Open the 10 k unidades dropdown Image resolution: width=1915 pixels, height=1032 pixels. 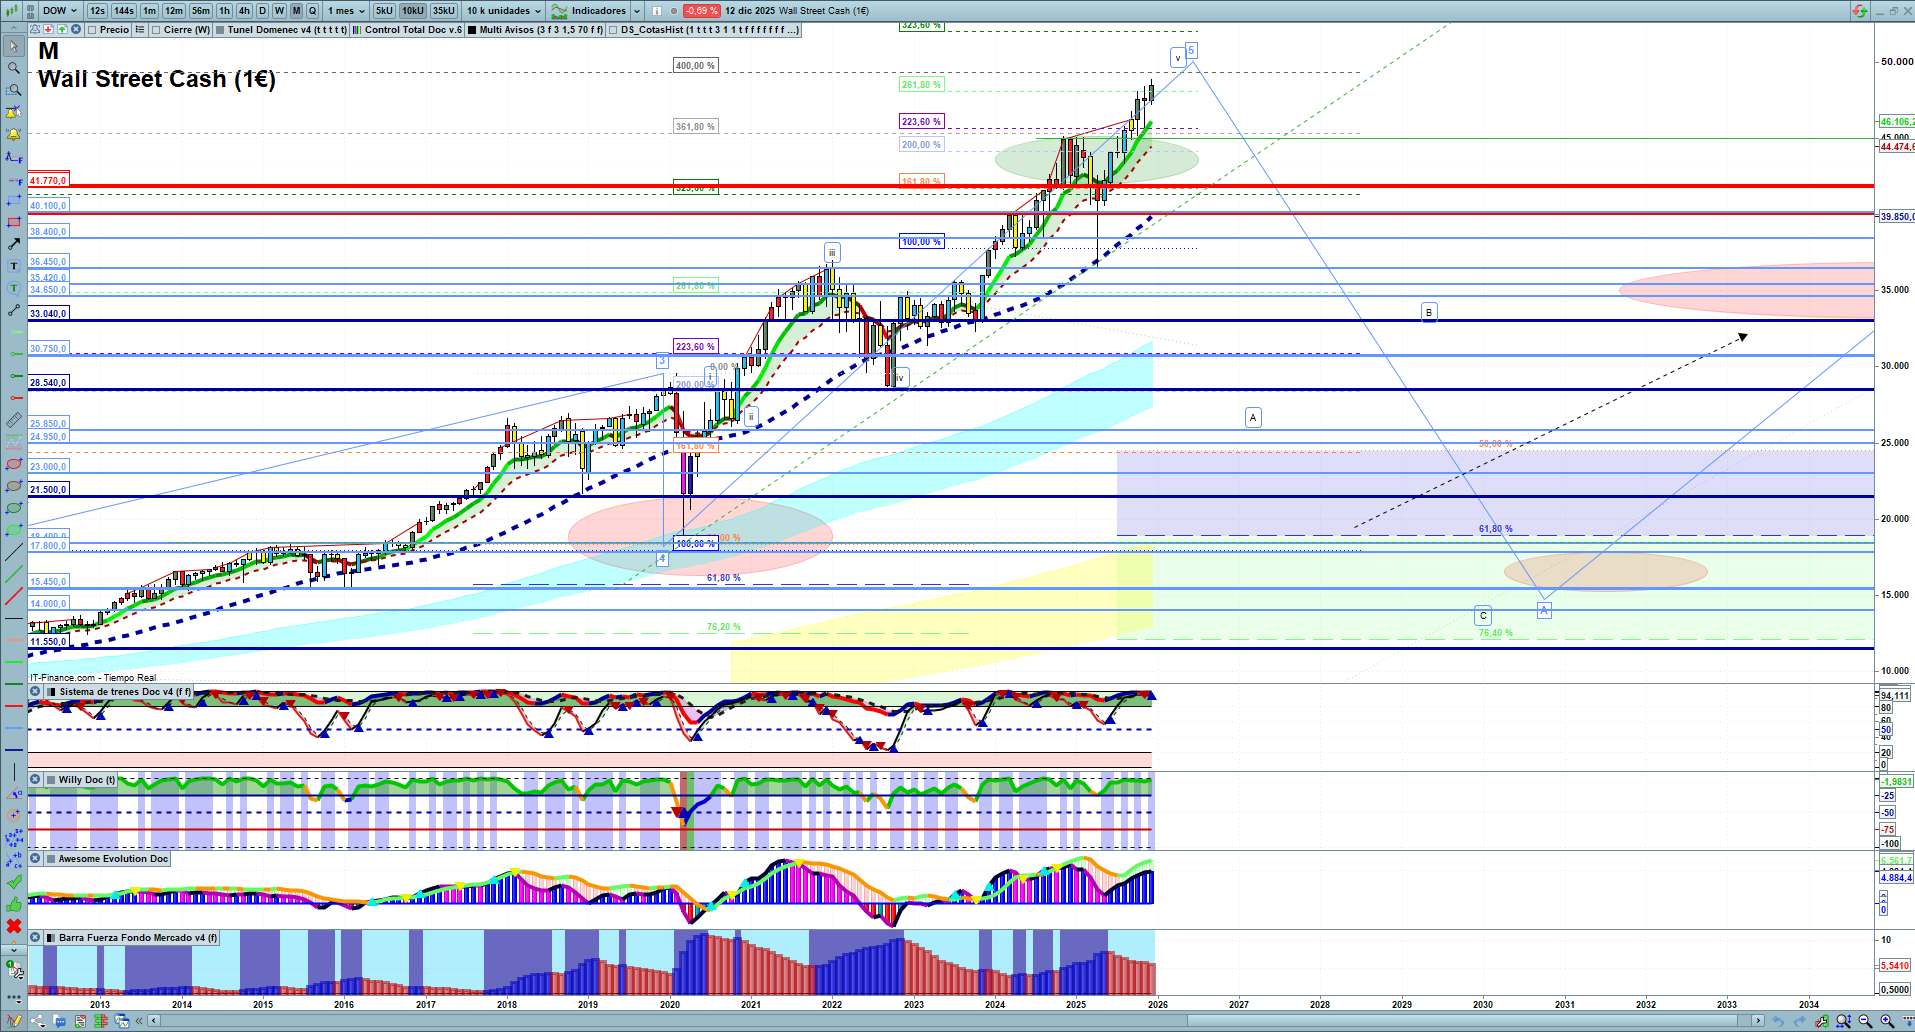pos(504,11)
